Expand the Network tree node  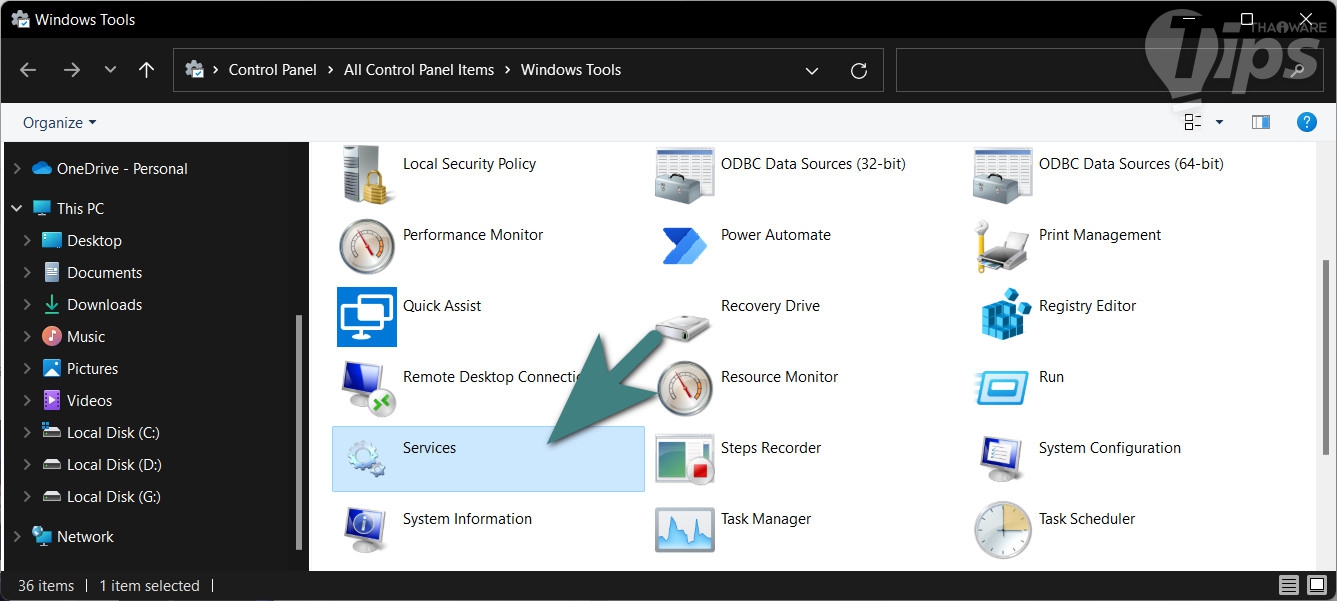pos(16,537)
